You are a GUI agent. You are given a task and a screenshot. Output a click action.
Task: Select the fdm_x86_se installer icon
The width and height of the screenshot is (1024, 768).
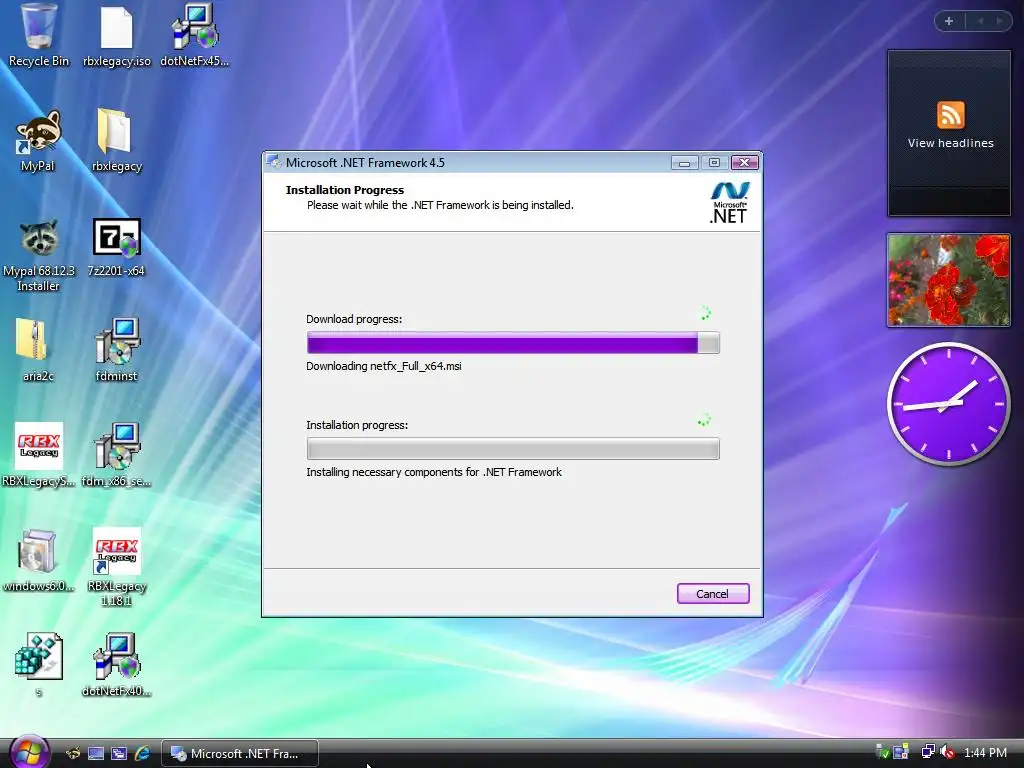pyautogui.click(x=118, y=446)
